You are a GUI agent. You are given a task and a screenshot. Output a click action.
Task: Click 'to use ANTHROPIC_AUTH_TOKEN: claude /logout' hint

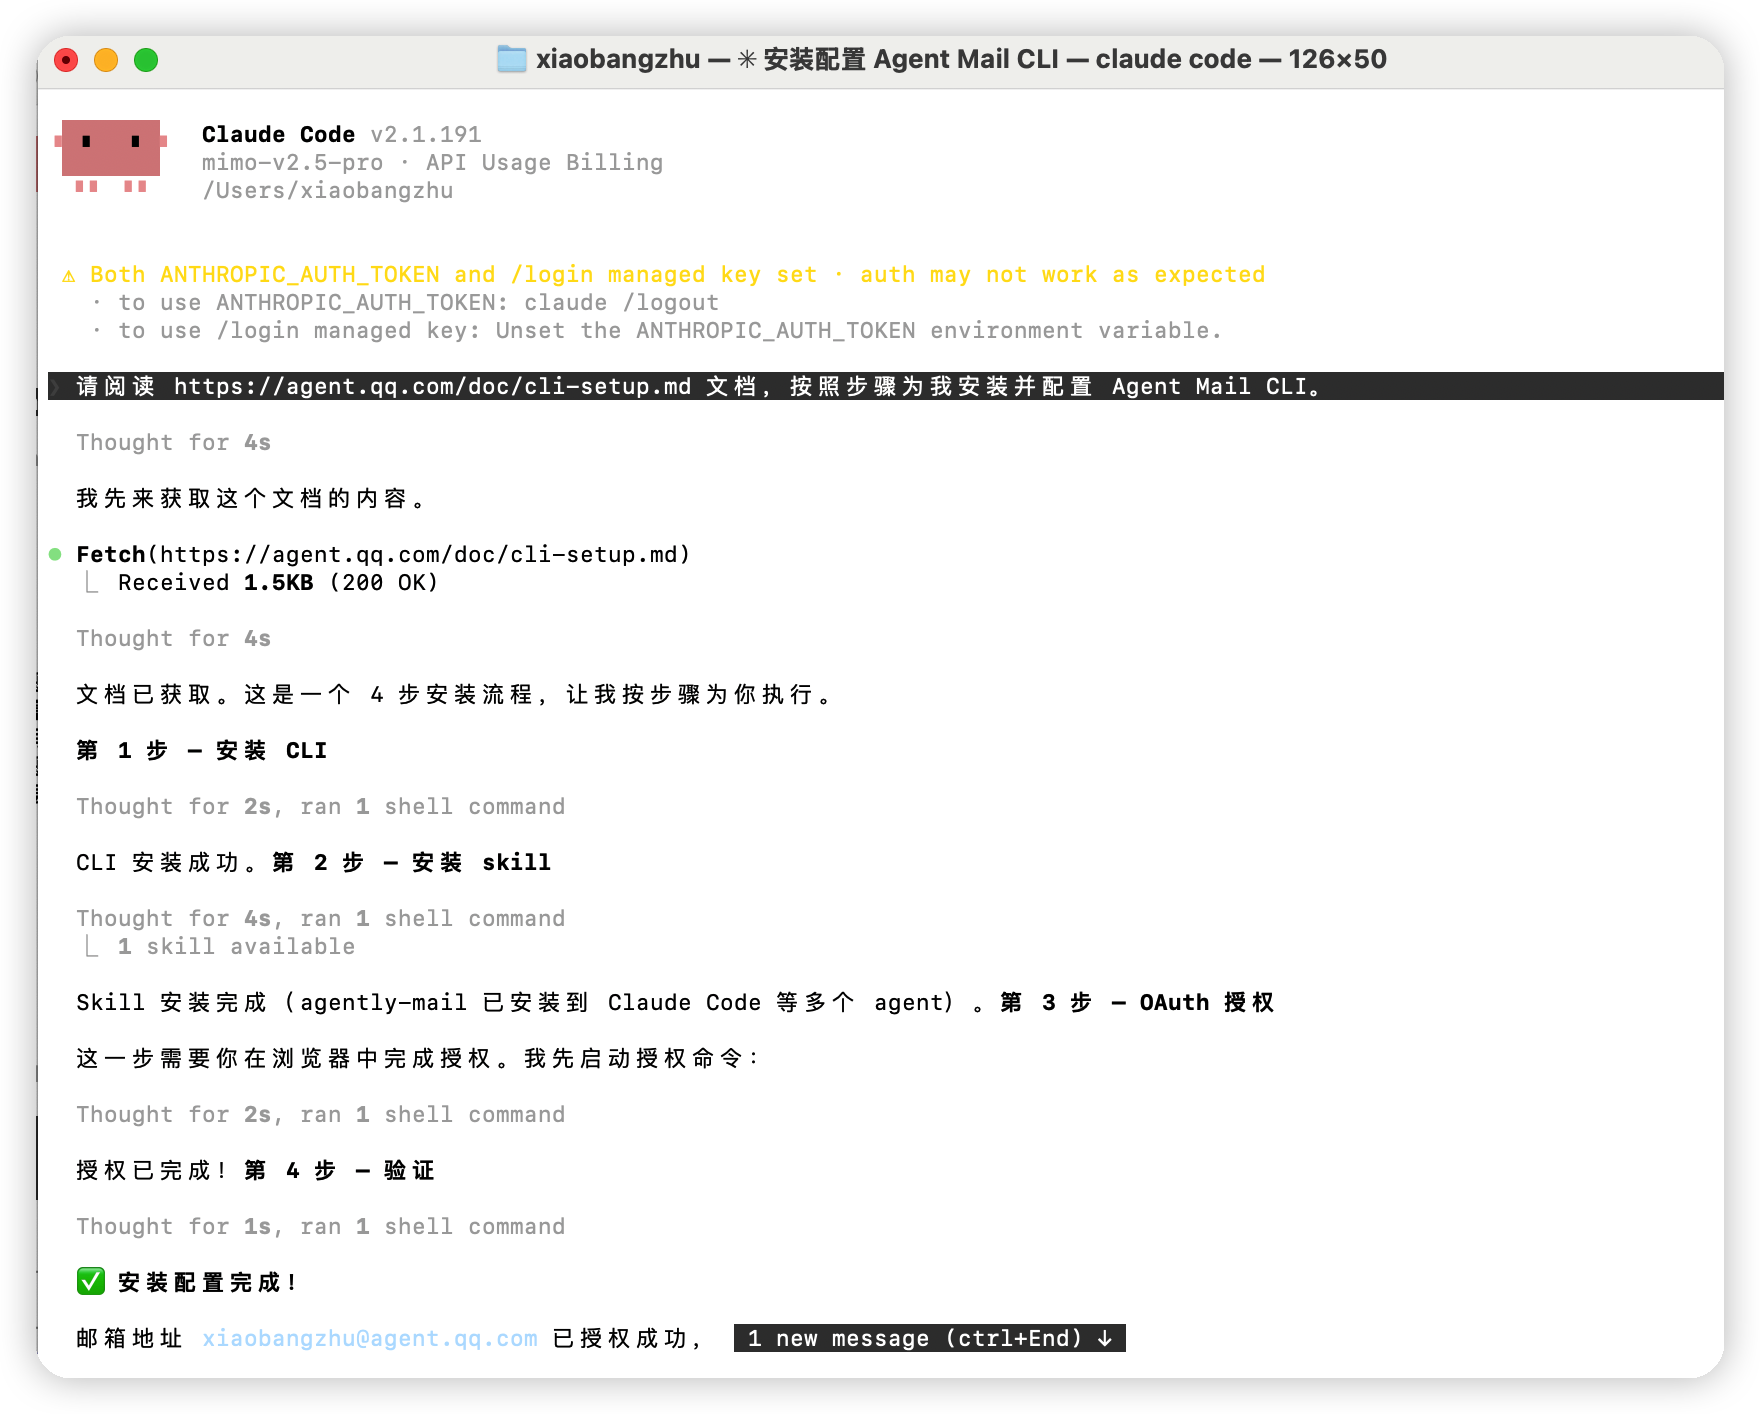tap(418, 302)
